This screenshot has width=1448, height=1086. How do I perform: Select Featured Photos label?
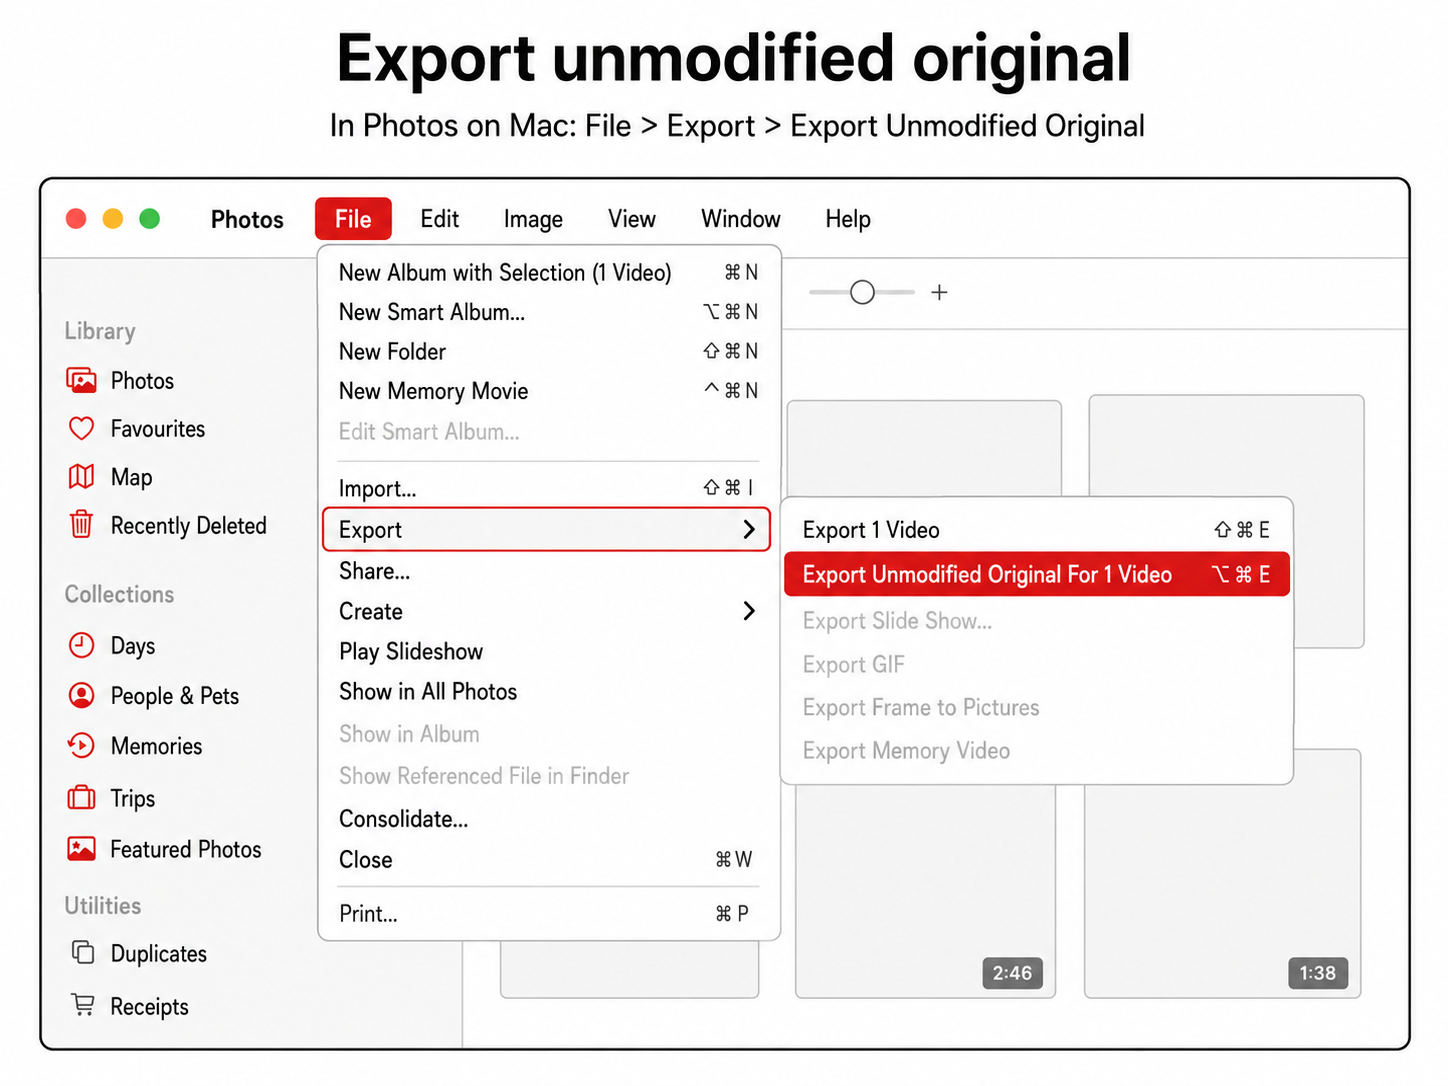pyautogui.click(x=186, y=849)
